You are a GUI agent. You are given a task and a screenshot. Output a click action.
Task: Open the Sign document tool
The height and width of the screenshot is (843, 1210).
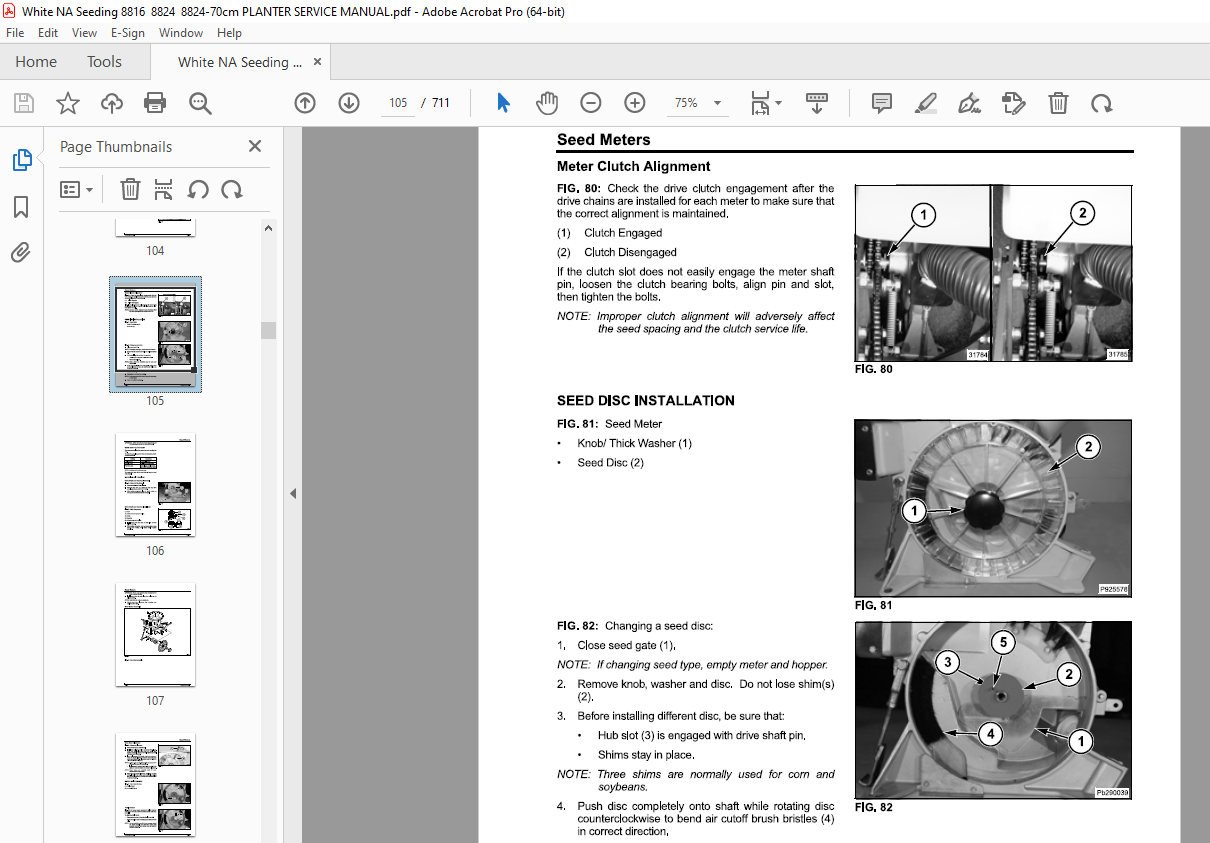pos(969,103)
